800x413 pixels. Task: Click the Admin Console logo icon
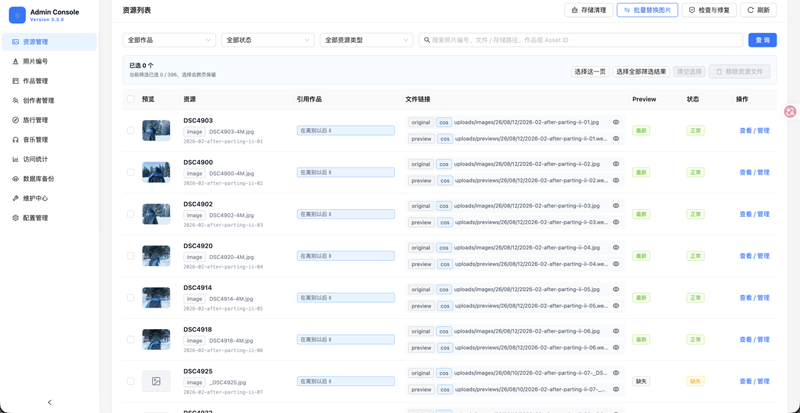(x=17, y=15)
